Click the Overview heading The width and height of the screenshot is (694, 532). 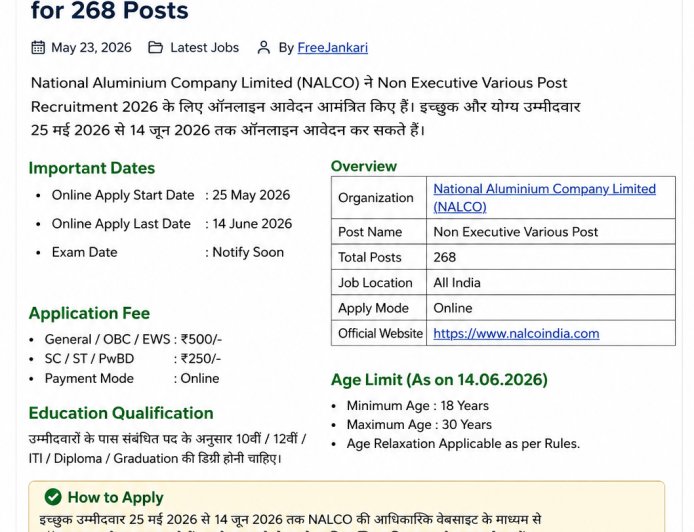(x=364, y=166)
